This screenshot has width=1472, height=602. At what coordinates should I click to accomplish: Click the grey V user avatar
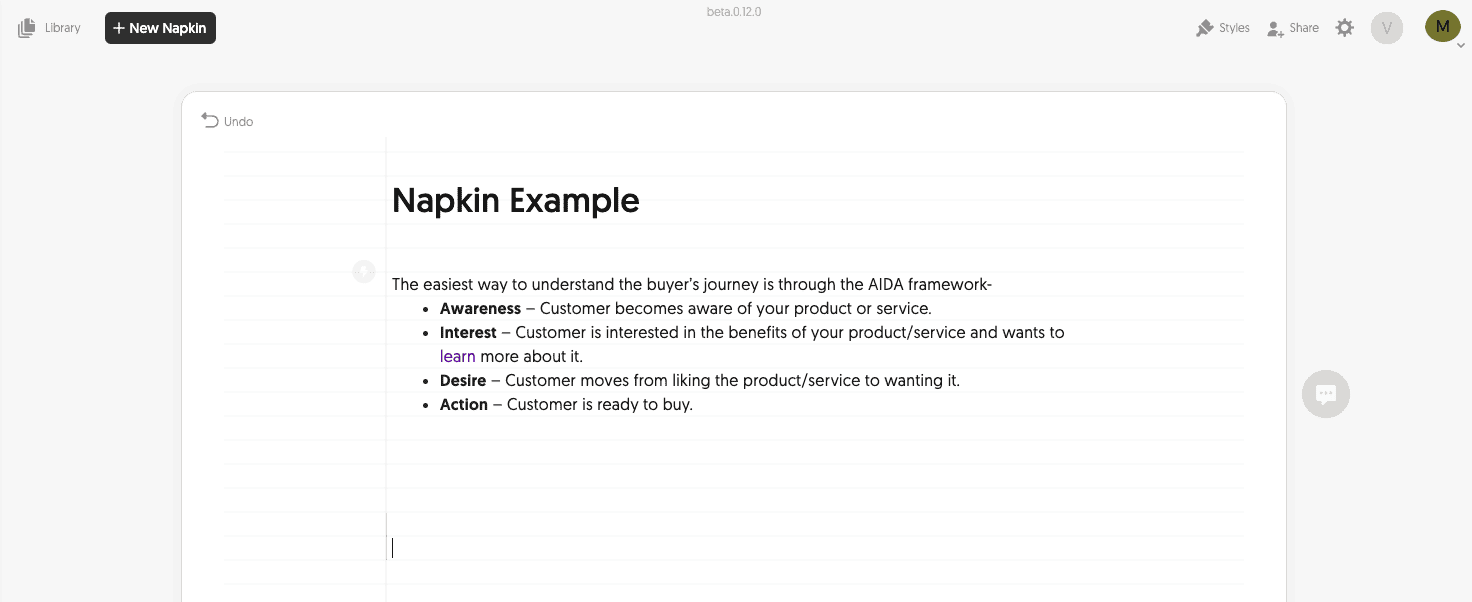click(1387, 28)
